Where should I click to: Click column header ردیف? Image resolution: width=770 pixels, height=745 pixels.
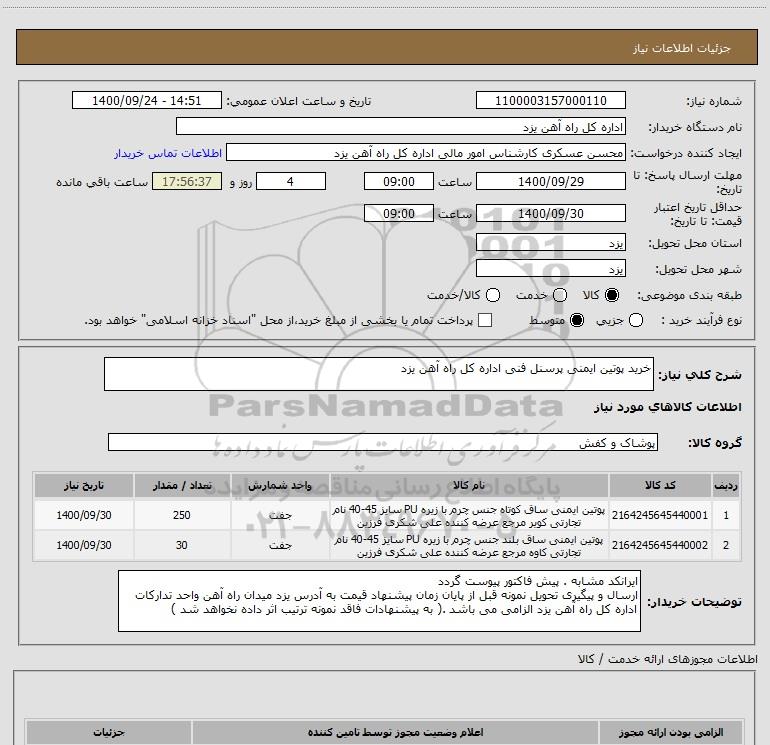(726, 485)
